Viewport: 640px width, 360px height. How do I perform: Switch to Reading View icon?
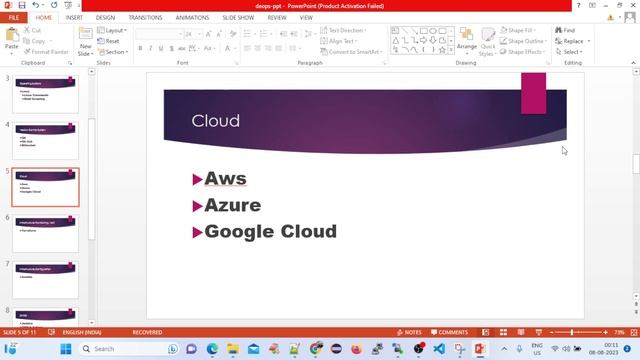(521, 332)
